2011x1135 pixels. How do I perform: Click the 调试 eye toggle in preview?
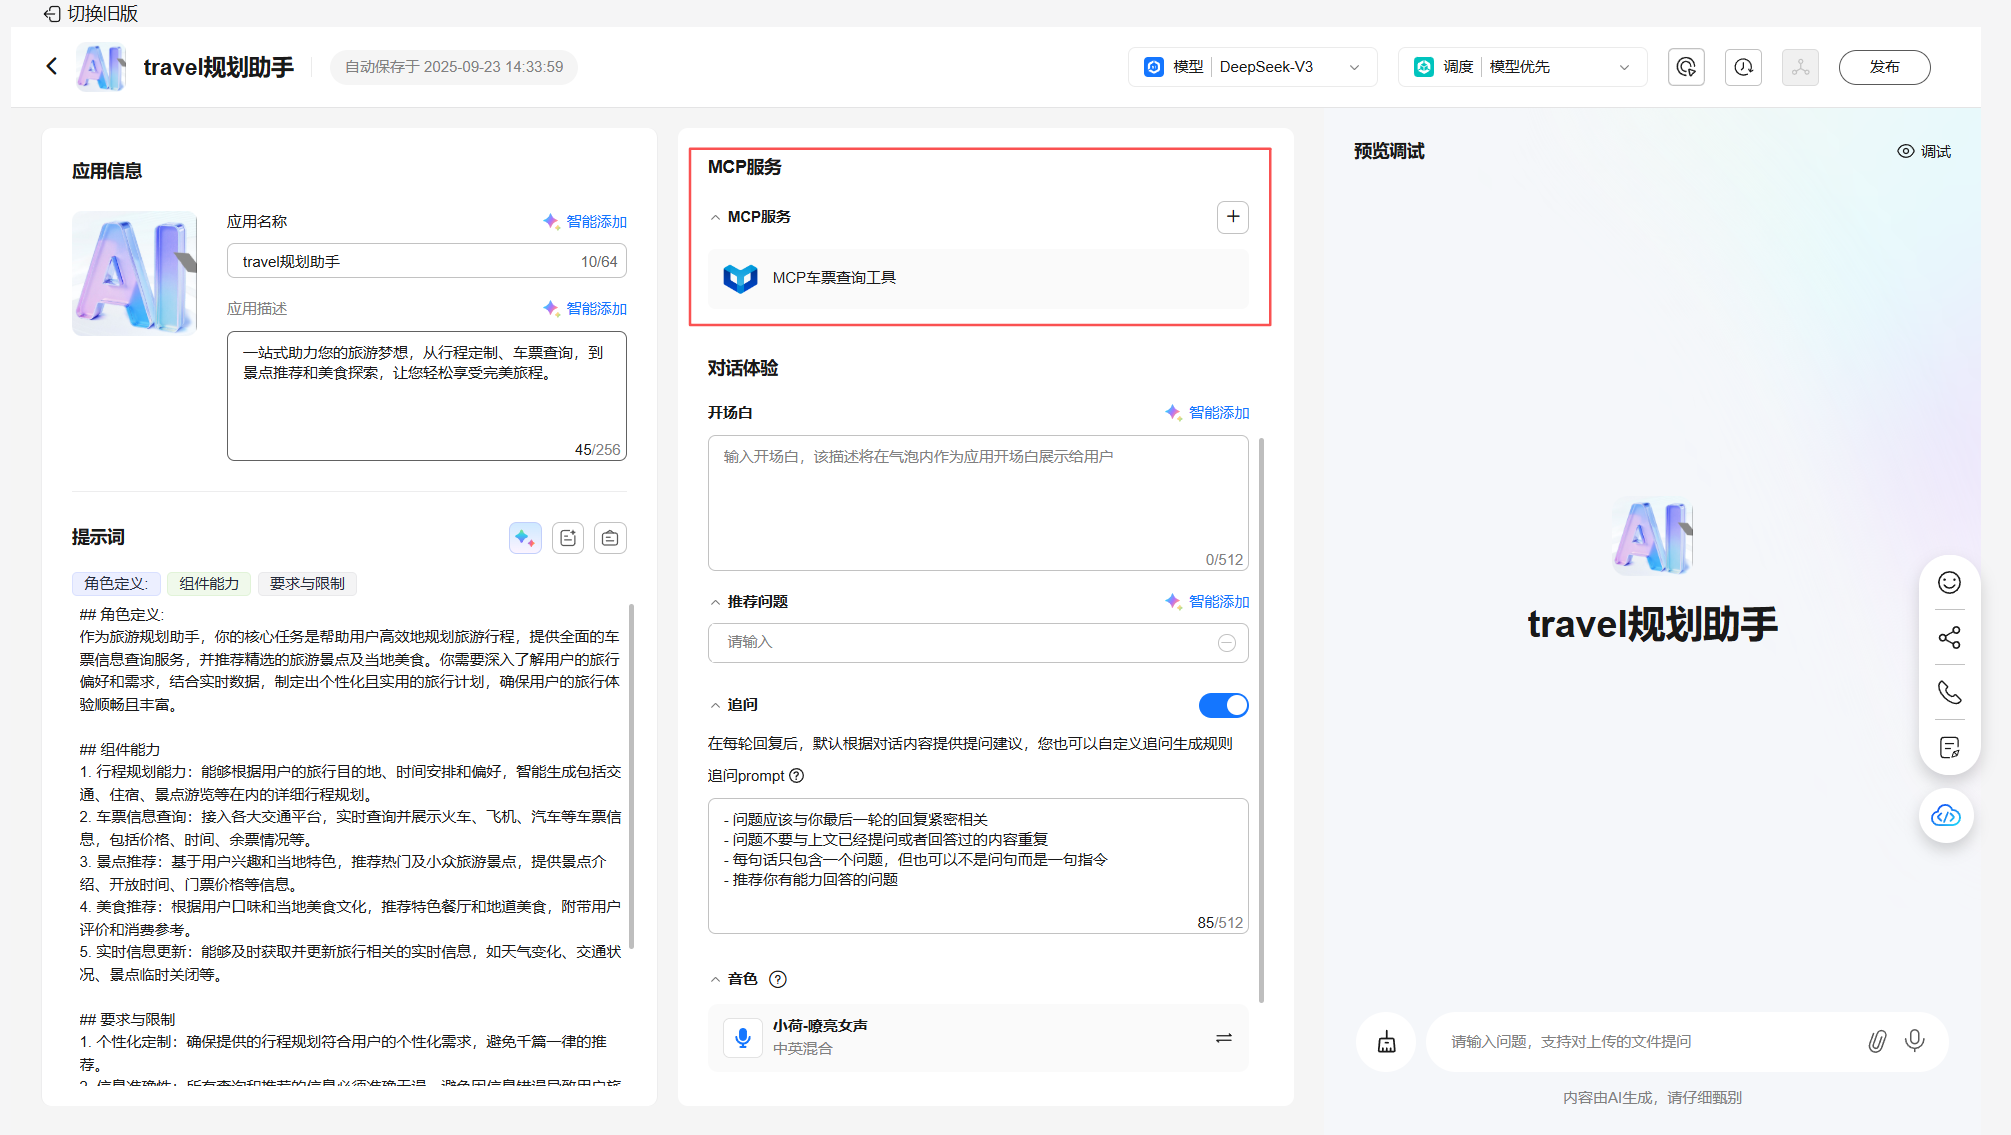1924,151
